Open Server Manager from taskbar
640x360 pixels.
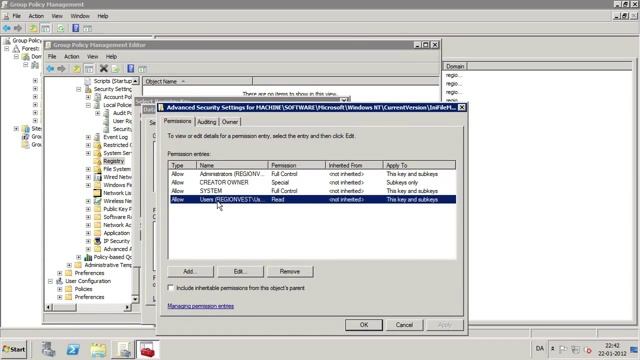tap(48, 349)
